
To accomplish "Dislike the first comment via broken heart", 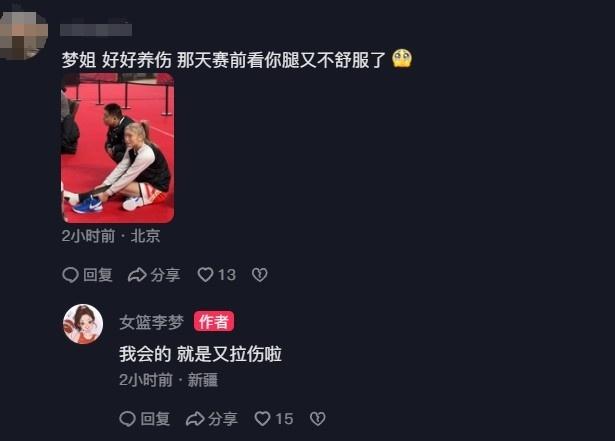I will (x=260, y=275).
